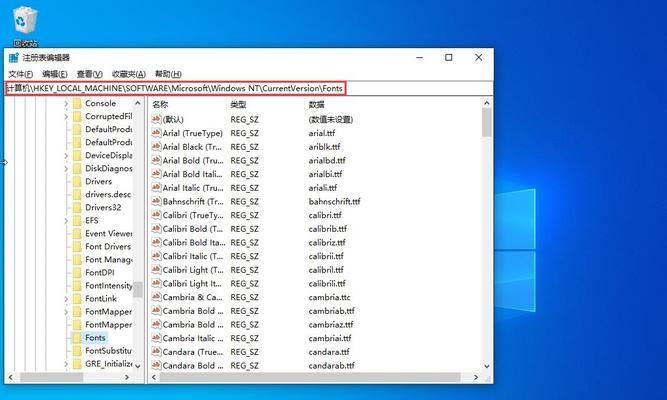The image size is (667, 400).
Task: Click the (数值未设置) data cell
Action: click(331, 120)
